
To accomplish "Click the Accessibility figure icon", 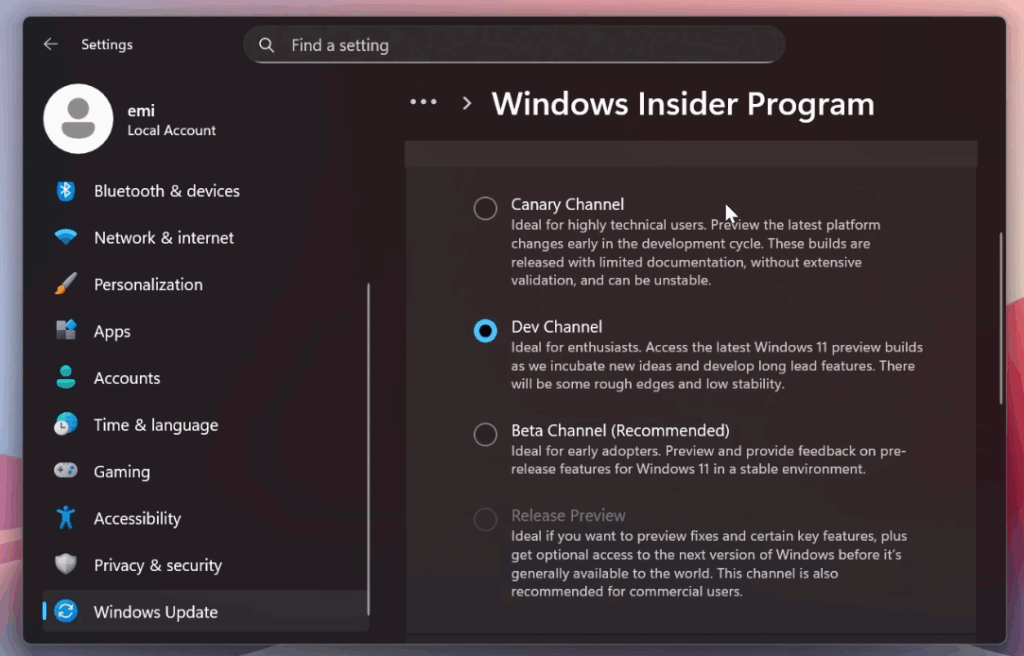I will click(x=66, y=518).
